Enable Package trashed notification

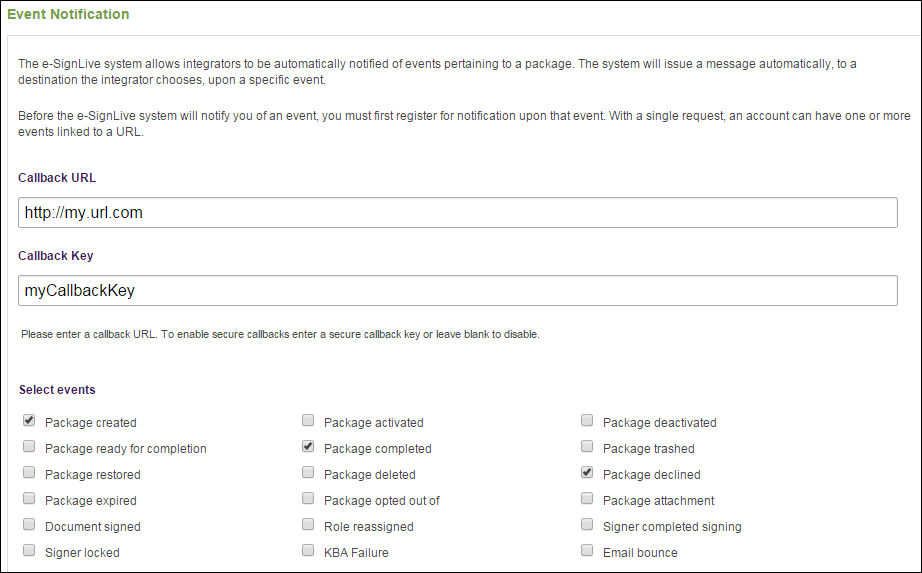[587, 447]
